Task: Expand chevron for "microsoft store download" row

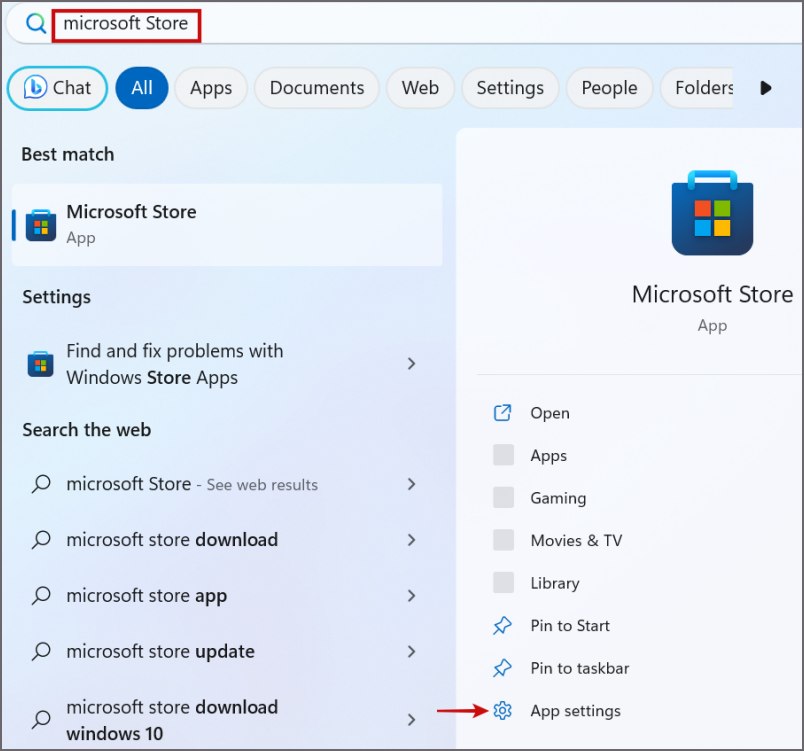Action: click(x=411, y=540)
